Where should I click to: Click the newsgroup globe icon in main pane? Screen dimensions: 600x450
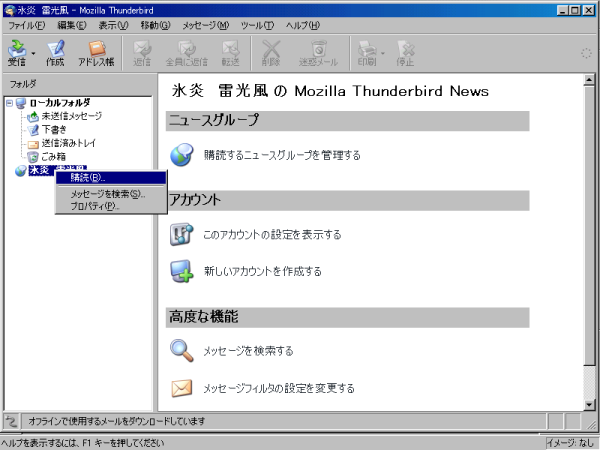coord(182,155)
